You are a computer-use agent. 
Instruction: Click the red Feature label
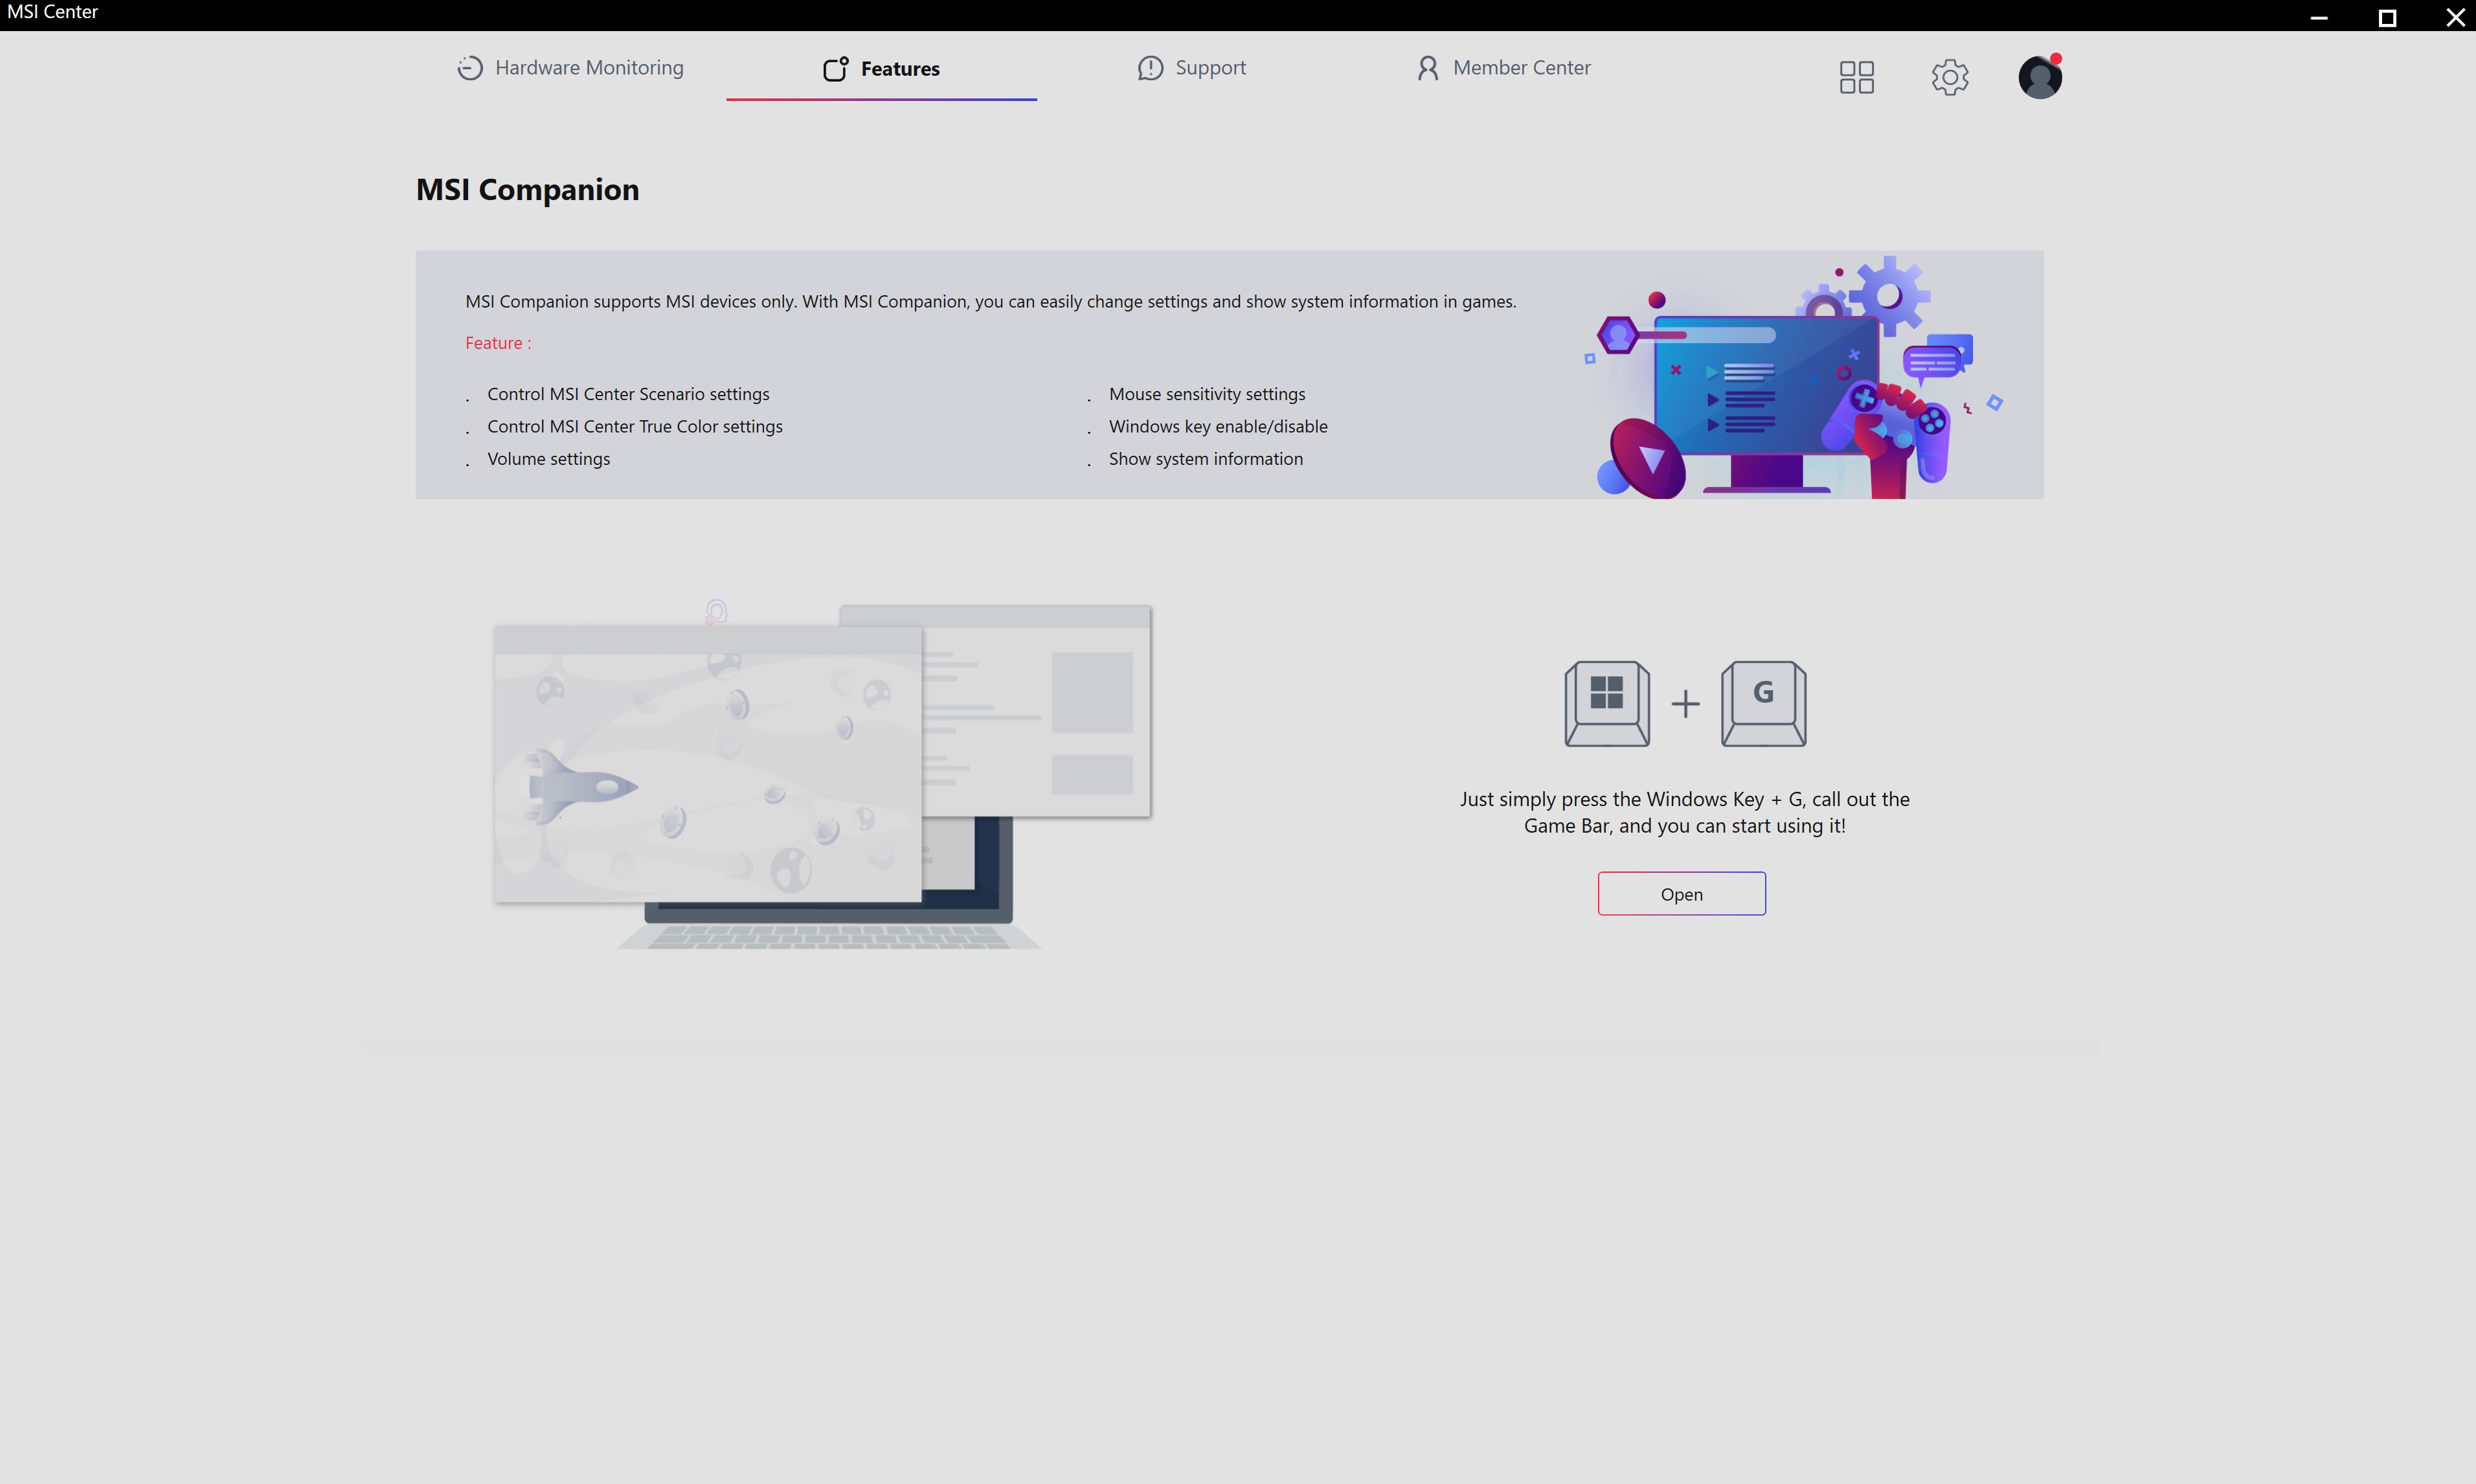pos(497,343)
